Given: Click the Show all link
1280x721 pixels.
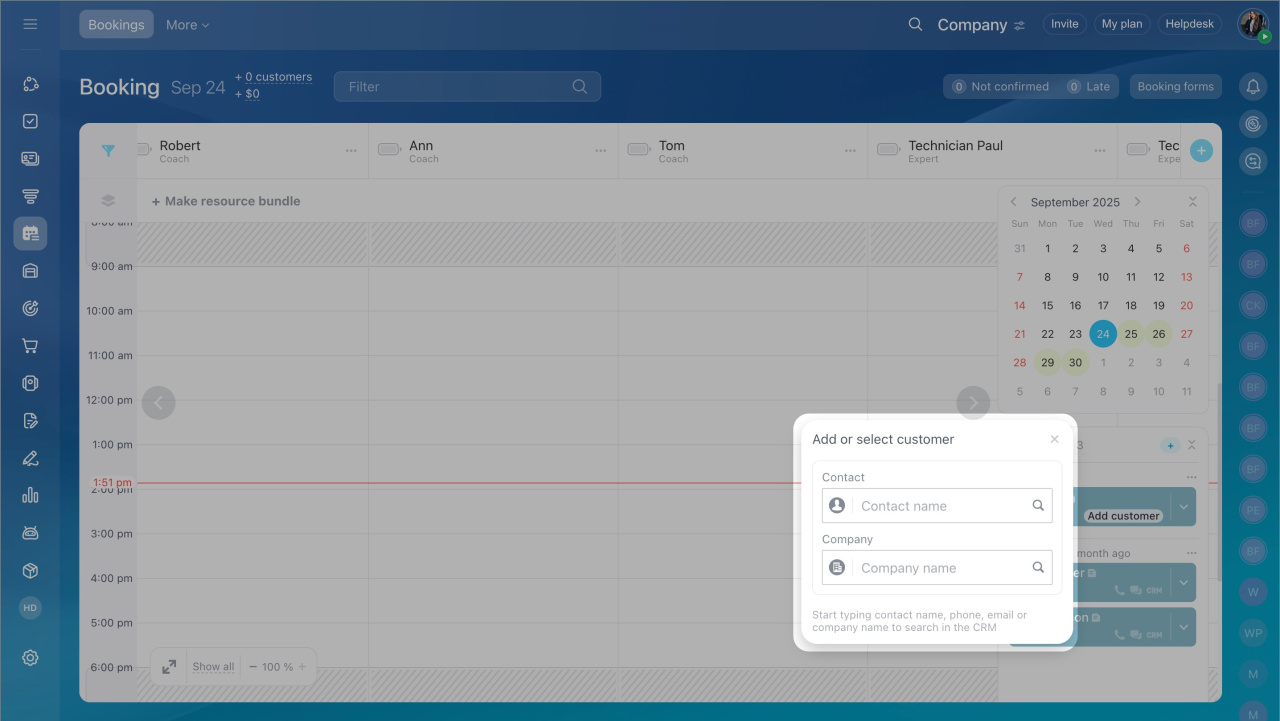Looking at the screenshot, I should tap(213, 667).
